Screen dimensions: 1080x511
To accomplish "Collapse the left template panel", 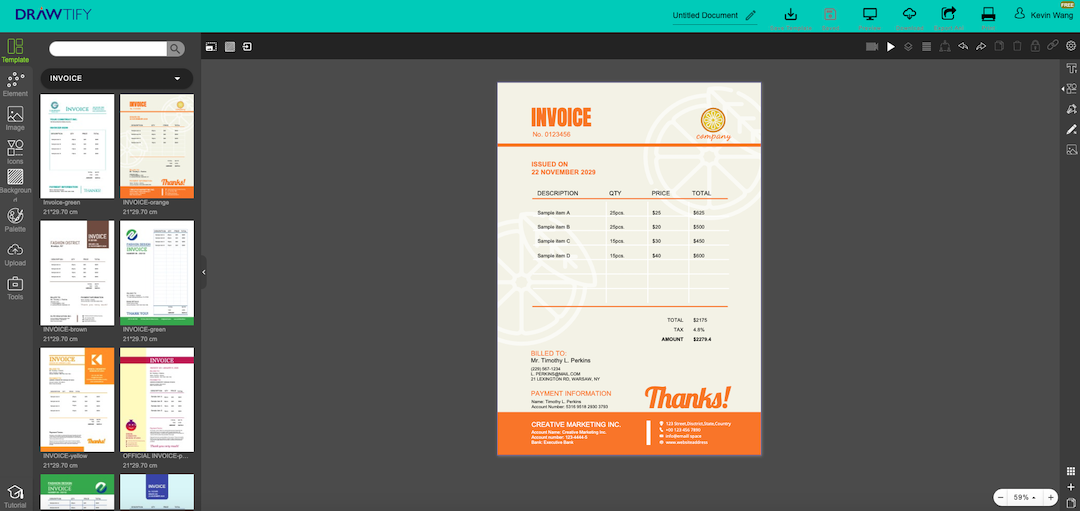I will click(x=203, y=273).
